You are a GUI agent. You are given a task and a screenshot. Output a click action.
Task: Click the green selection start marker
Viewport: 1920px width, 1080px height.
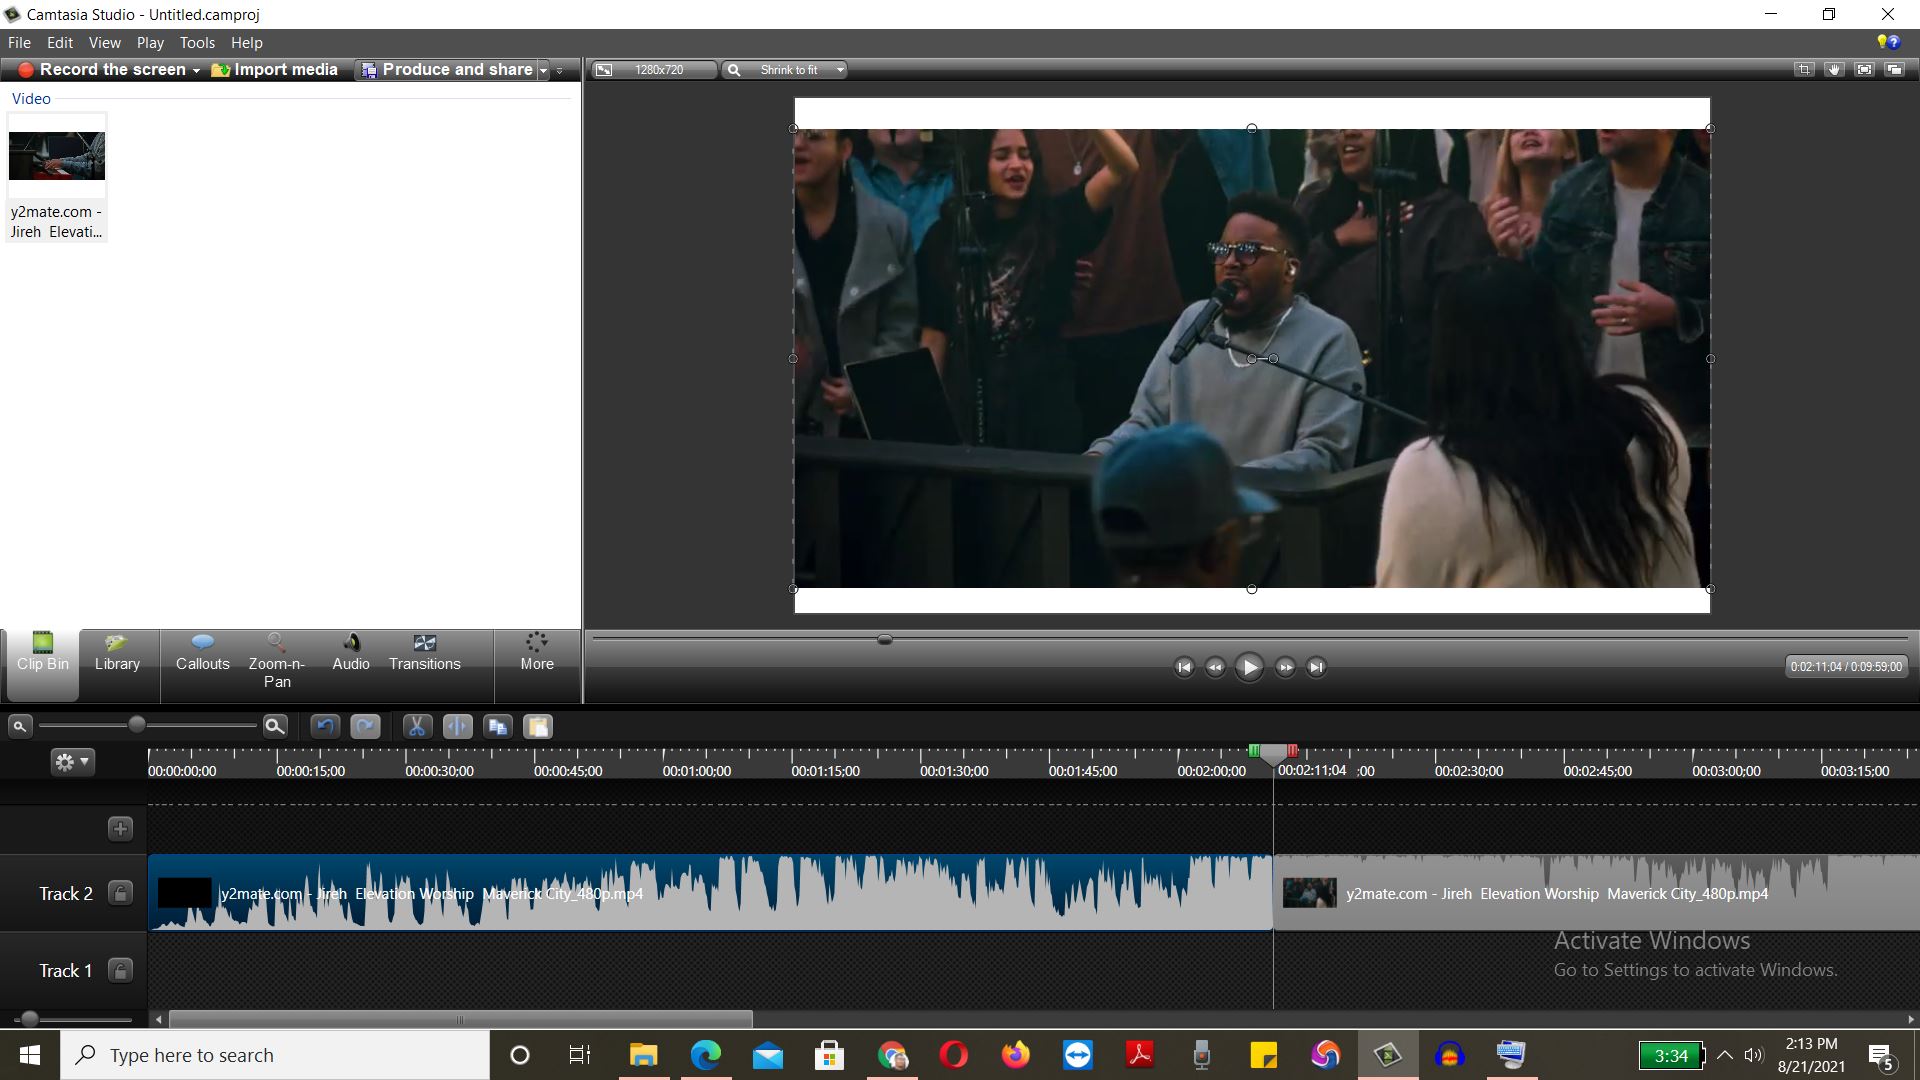point(1254,751)
